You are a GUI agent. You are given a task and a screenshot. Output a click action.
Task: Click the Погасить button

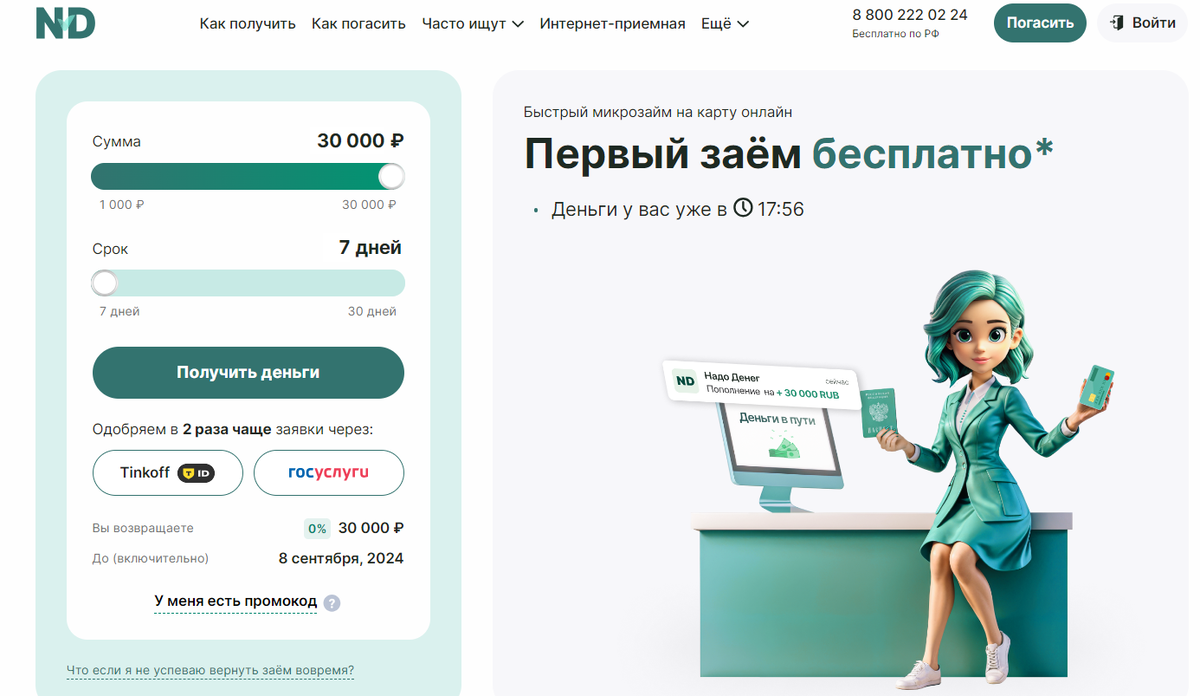point(1040,23)
